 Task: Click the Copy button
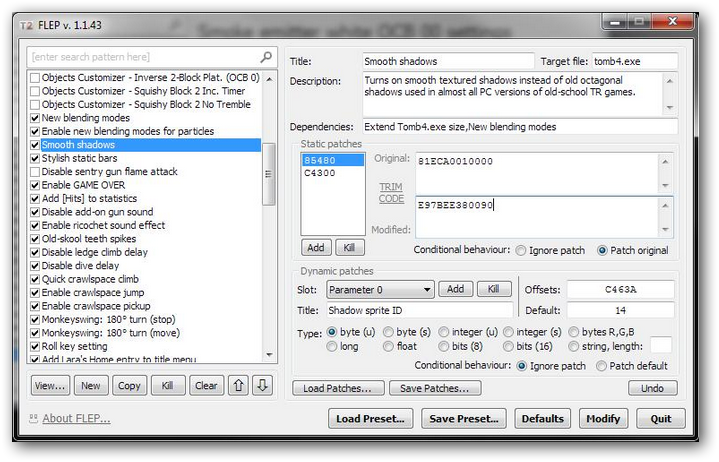[129, 386]
